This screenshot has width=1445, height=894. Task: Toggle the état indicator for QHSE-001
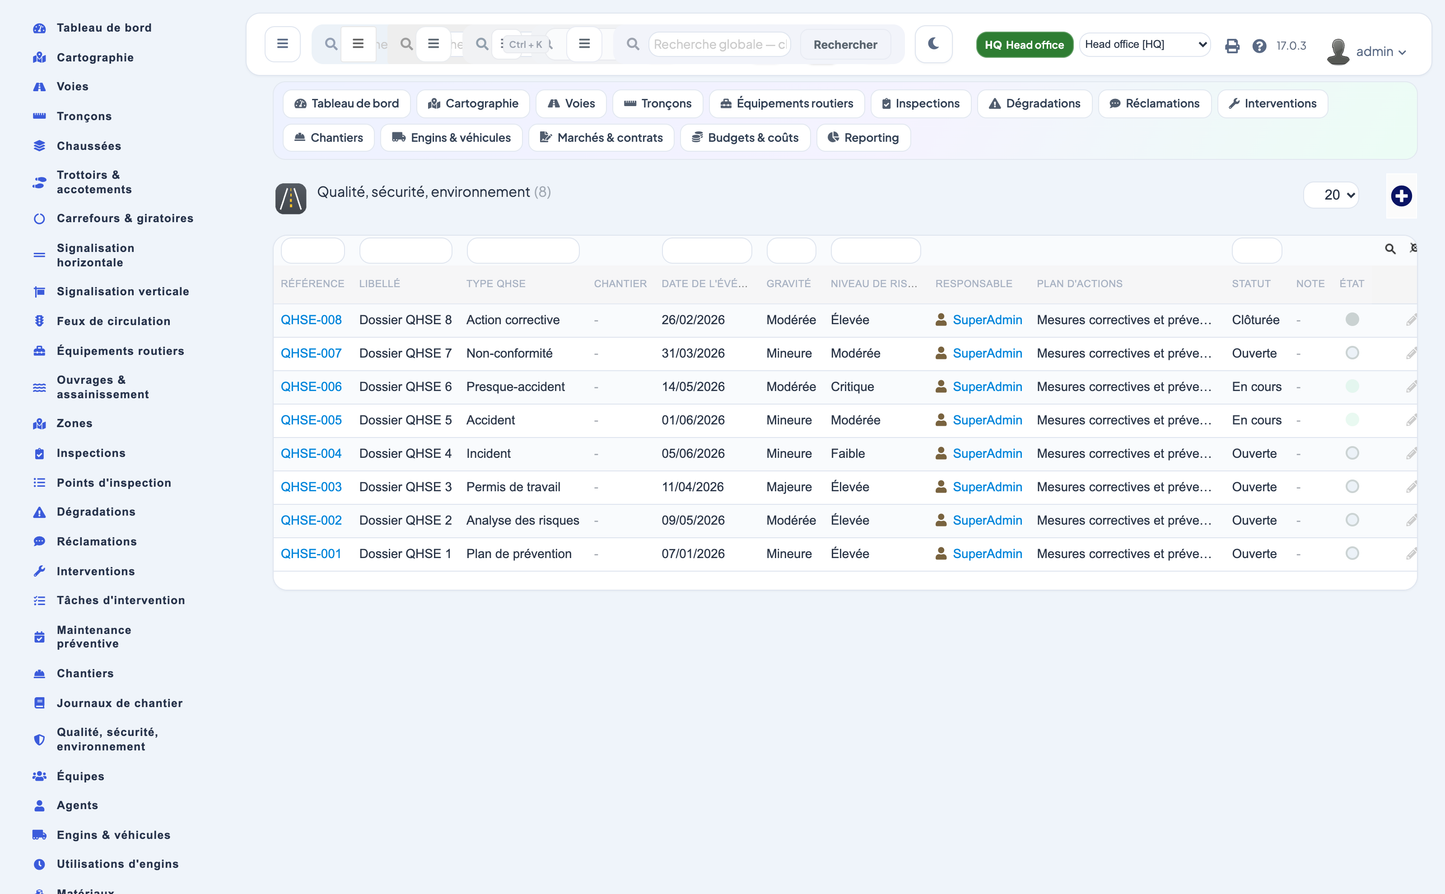(1352, 554)
